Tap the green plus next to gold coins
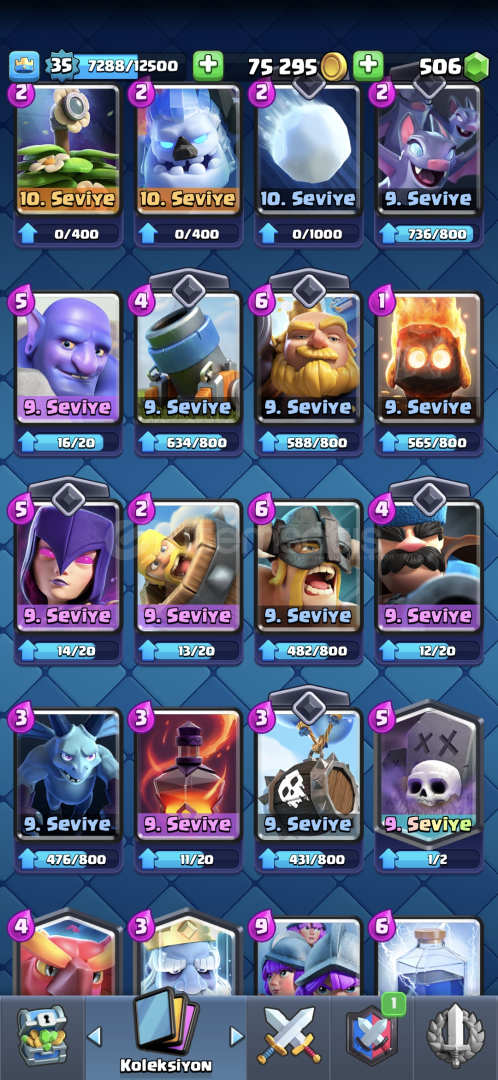 (x=207, y=66)
